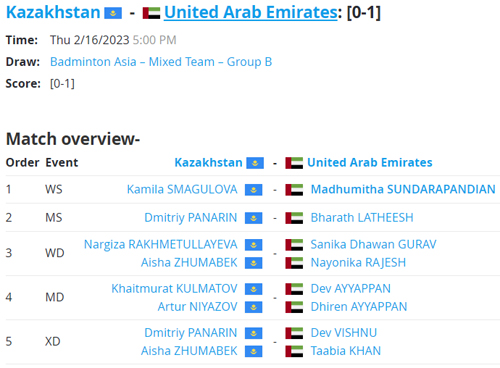Image resolution: width=500 pixels, height=368 pixels.
Task: Open Aisha ZHUMABEK link in XD row
Action: click(x=189, y=351)
